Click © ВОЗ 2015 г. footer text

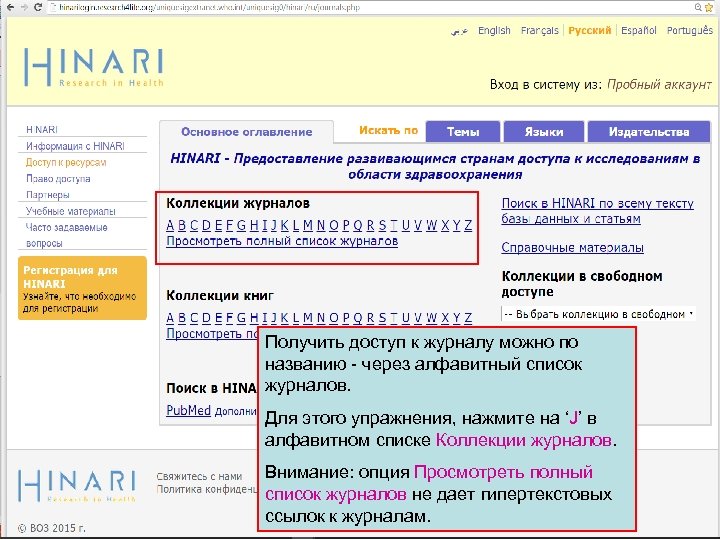51,528
